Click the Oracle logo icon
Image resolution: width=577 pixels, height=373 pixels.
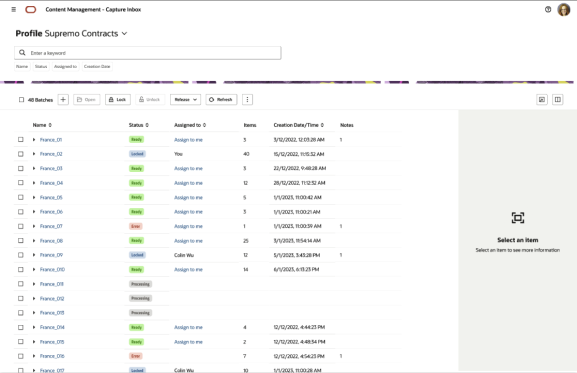click(x=31, y=10)
